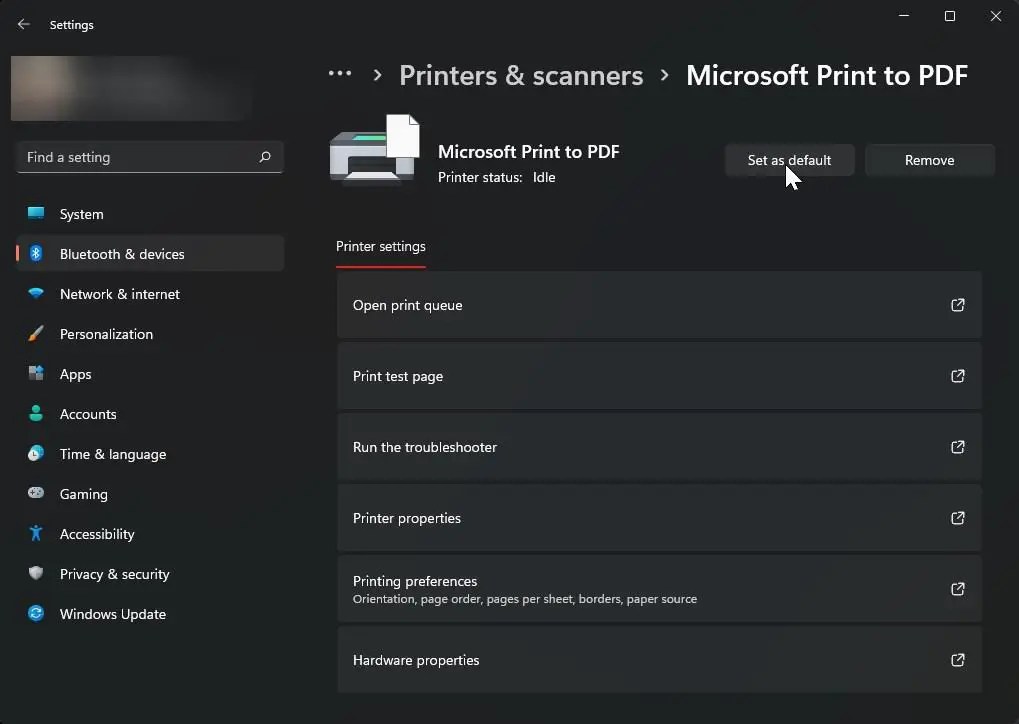Screen dimensions: 1019x724
Task: Click the System monitor icon
Action: click(36, 213)
